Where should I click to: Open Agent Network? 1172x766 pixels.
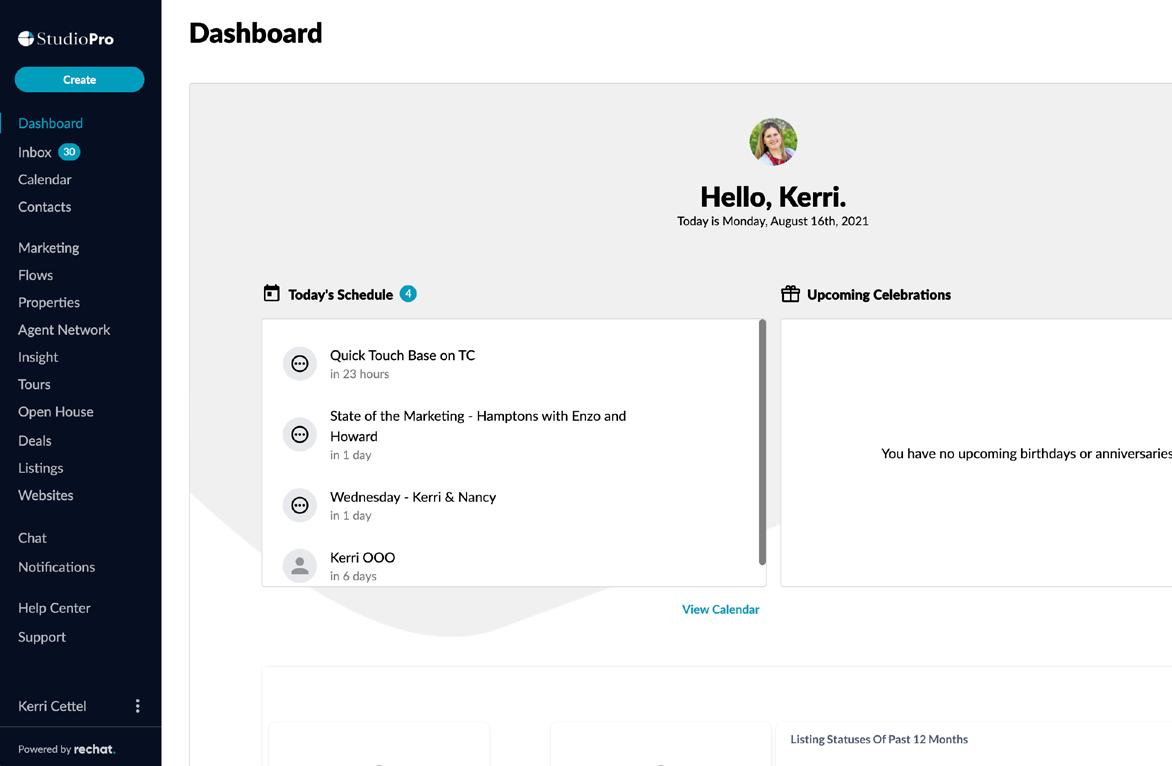point(64,330)
